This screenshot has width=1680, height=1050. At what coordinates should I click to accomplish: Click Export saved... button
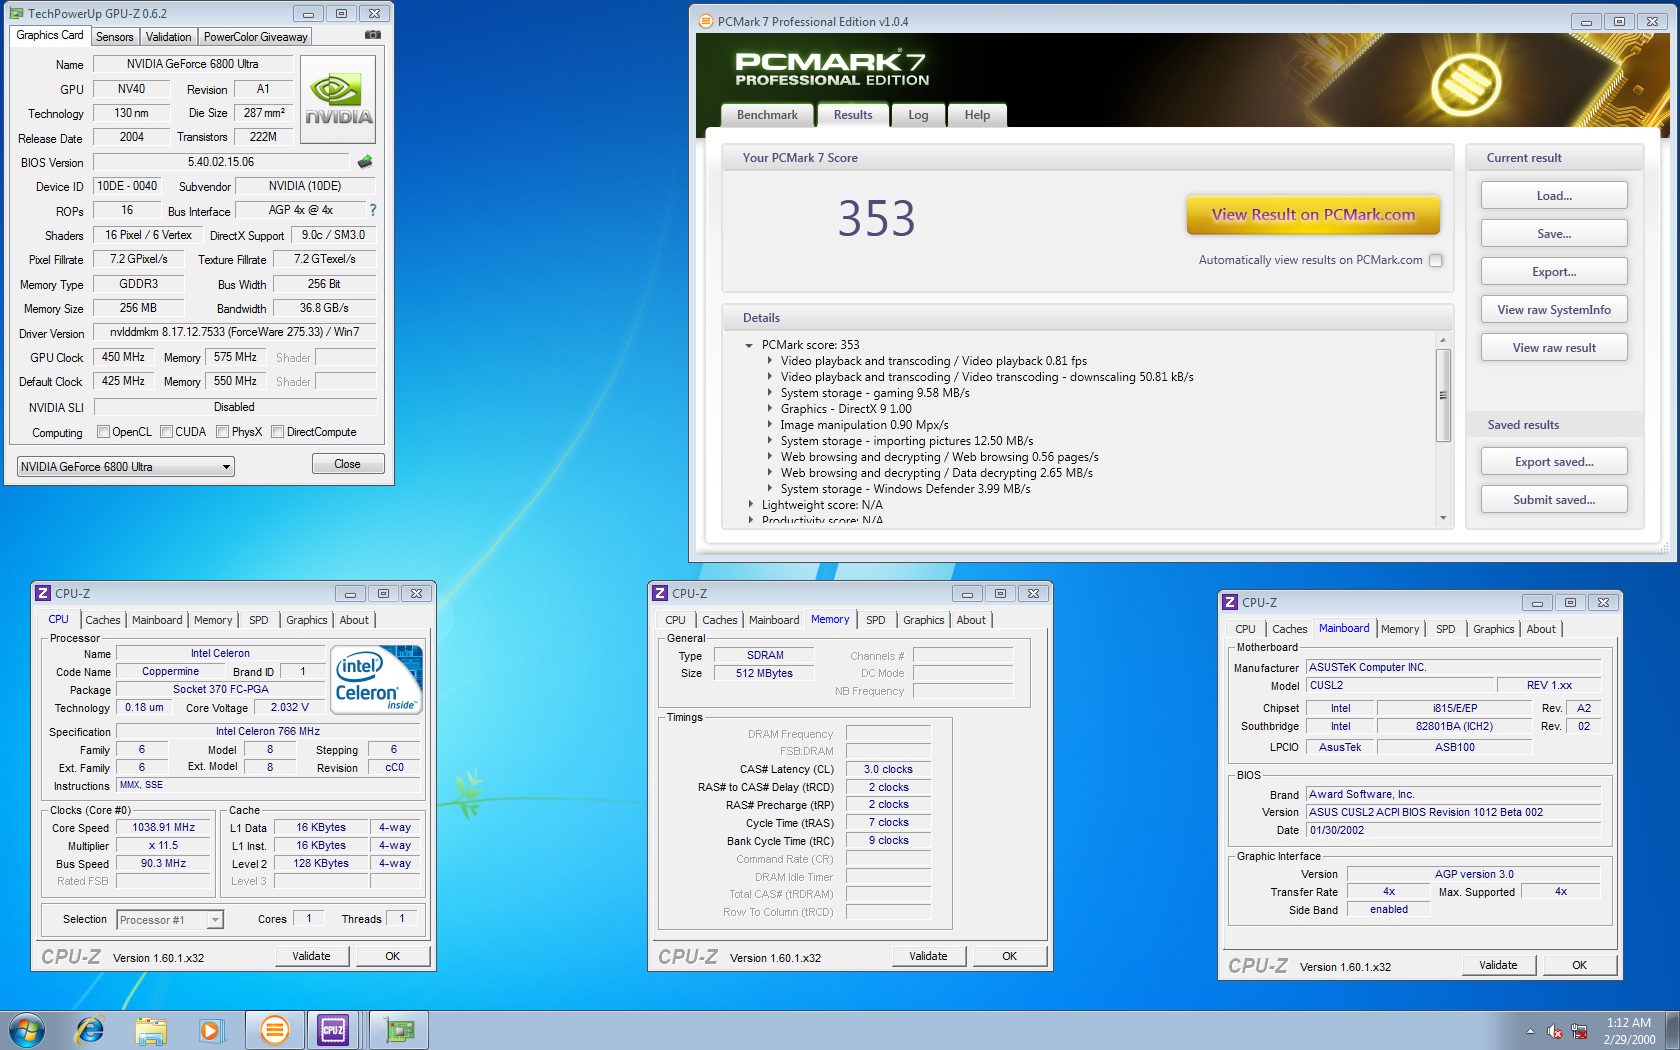pyautogui.click(x=1554, y=462)
